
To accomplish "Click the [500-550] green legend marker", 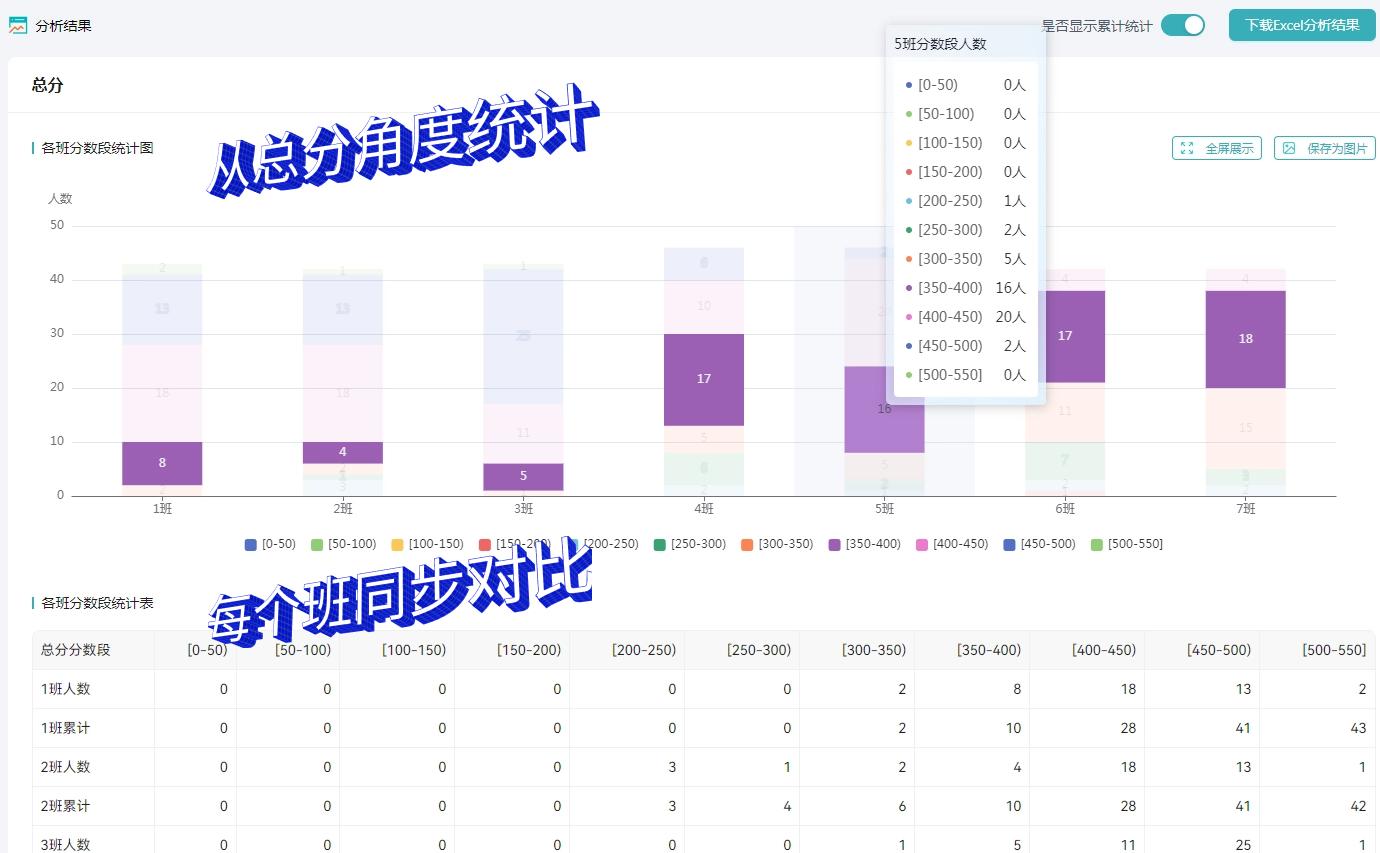I will coord(1097,544).
